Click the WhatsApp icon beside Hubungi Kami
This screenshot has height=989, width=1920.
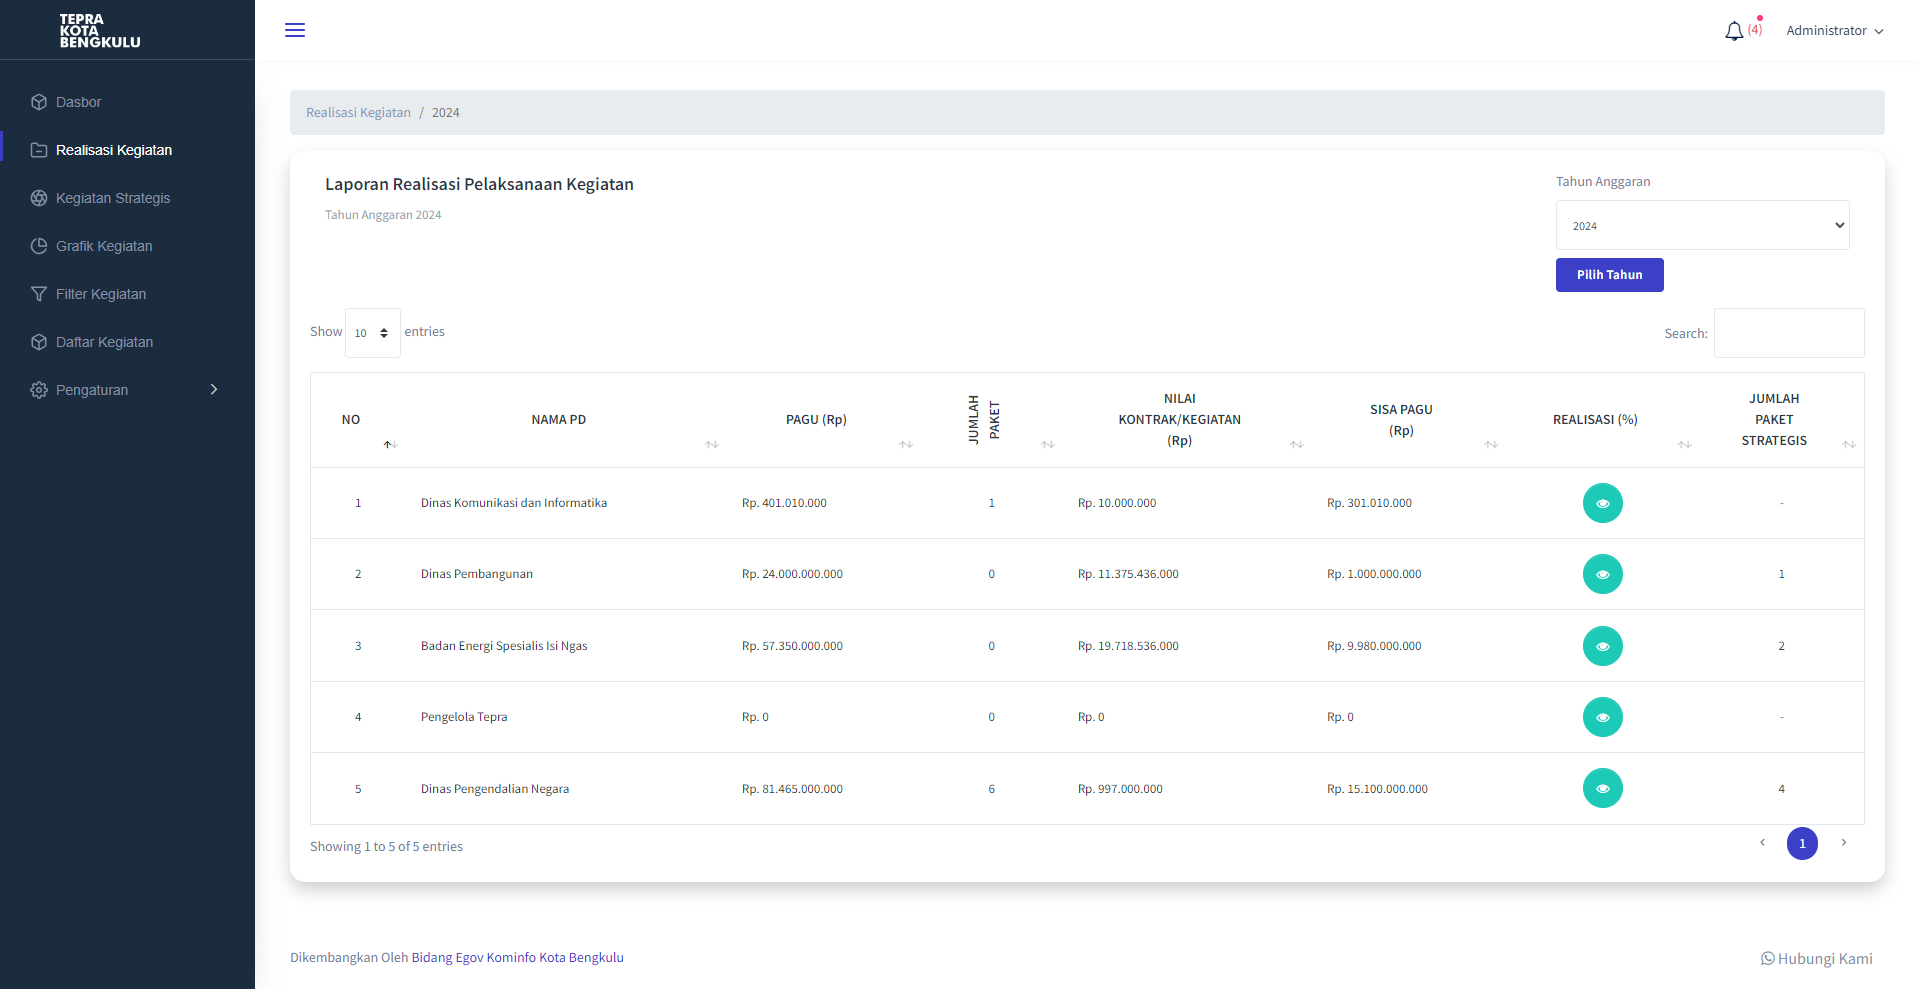coord(1767,958)
